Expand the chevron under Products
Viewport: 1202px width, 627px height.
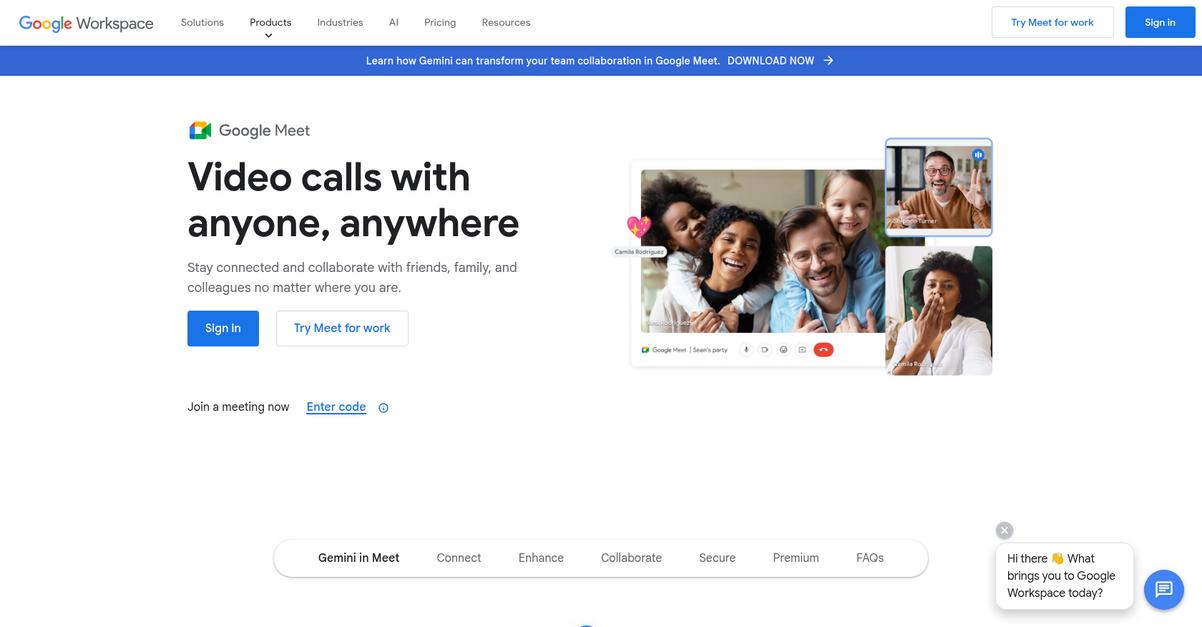click(268, 36)
